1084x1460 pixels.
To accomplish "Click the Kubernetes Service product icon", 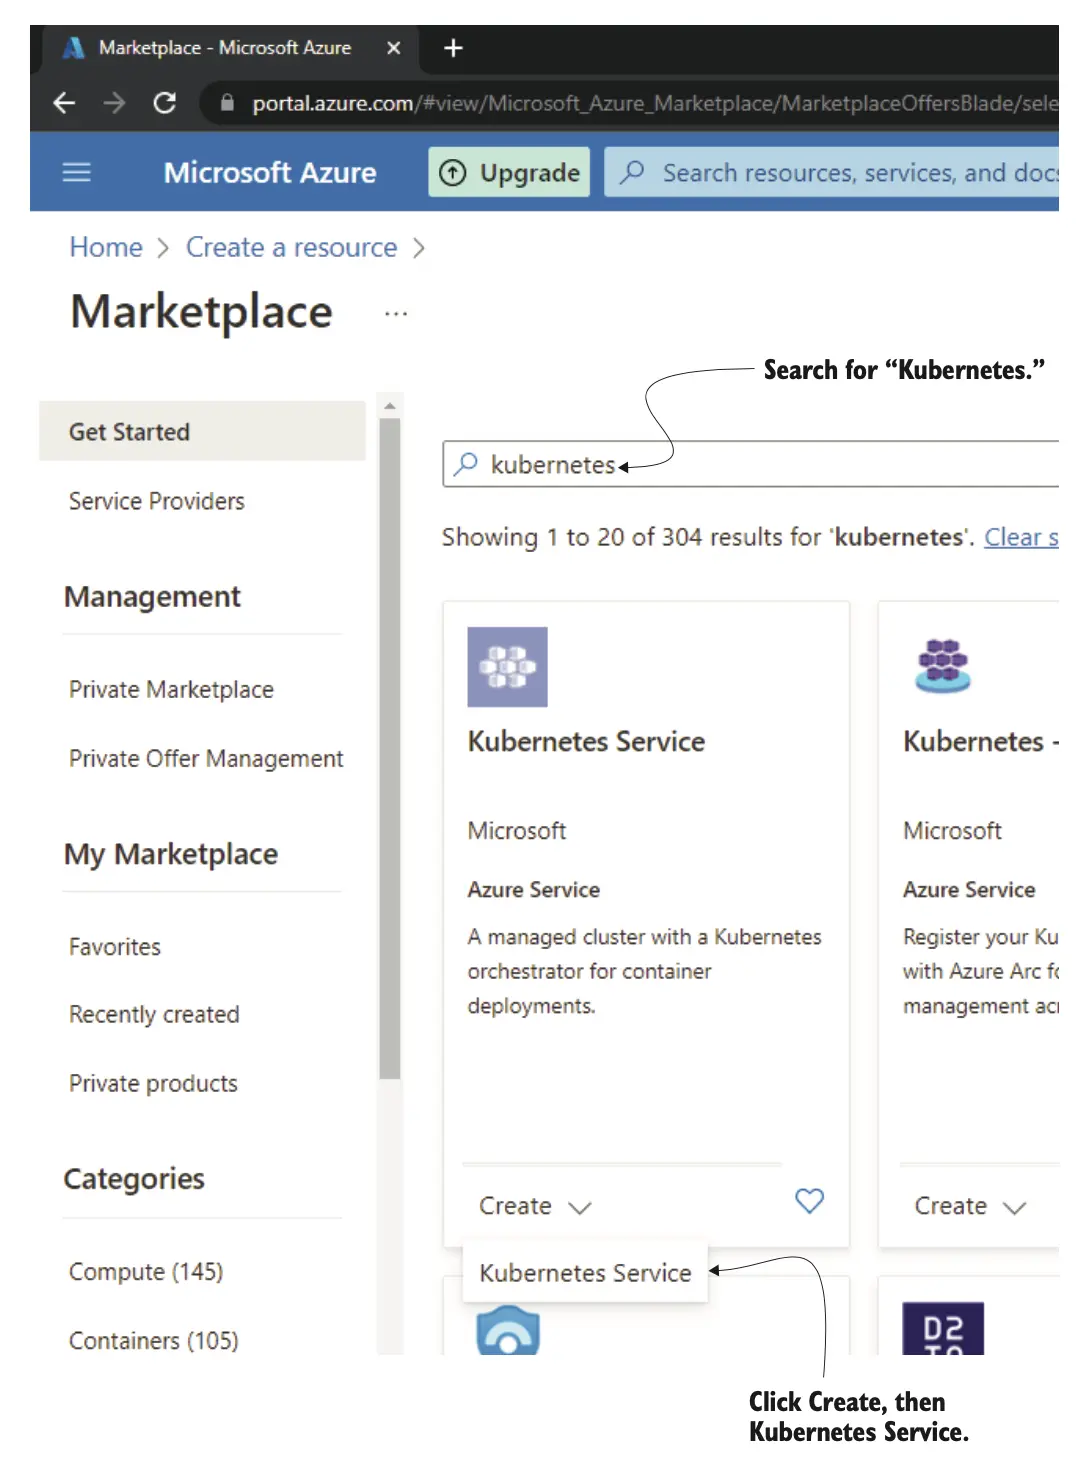I will [507, 667].
